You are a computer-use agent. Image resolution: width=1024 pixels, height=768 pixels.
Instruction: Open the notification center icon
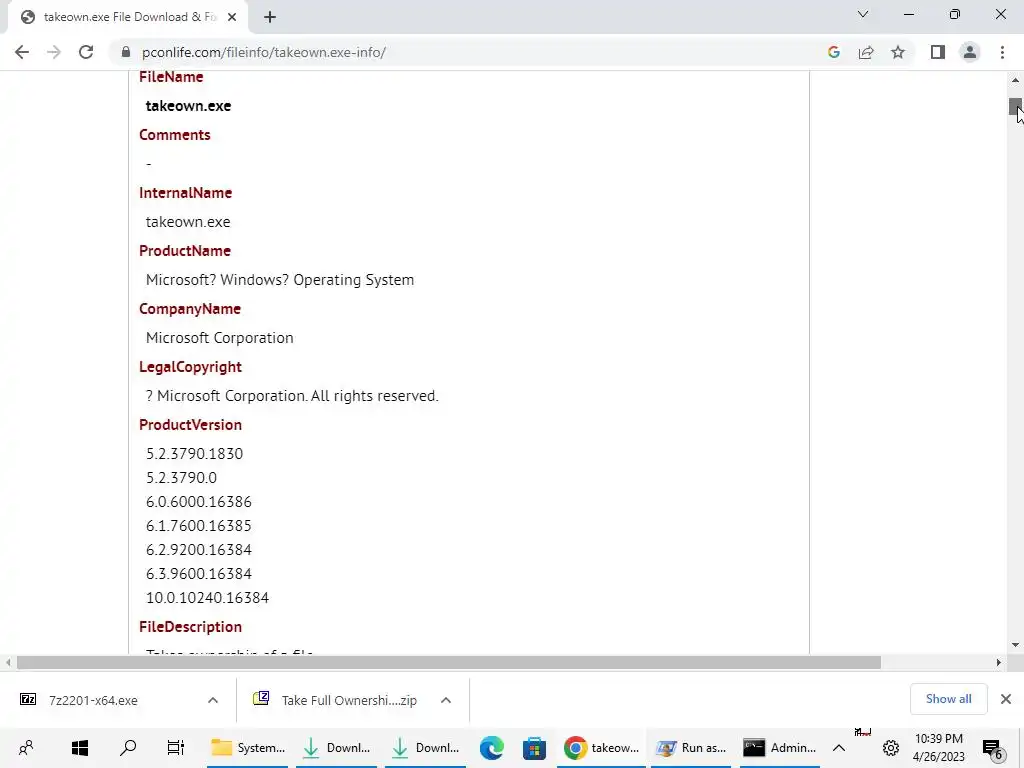pyautogui.click(x=993, y=748)
